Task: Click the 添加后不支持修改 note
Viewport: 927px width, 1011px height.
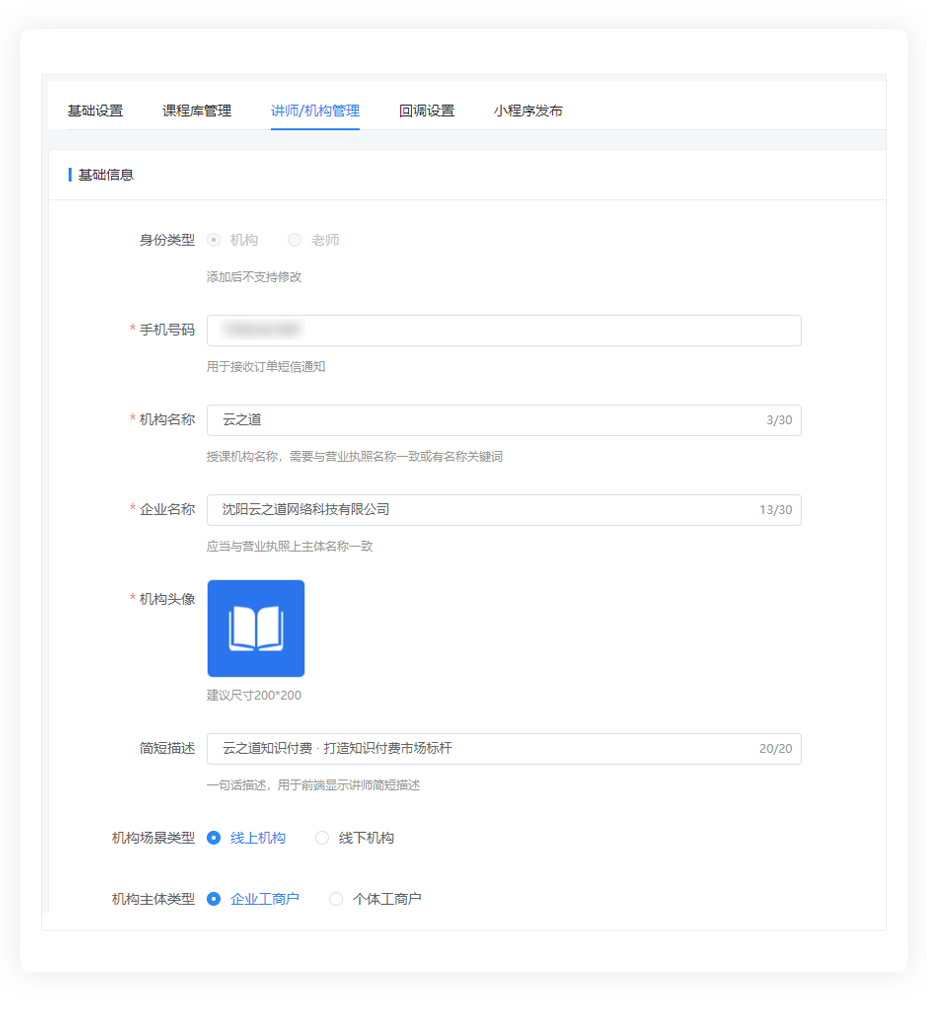Action: click(x=254, y=277)
